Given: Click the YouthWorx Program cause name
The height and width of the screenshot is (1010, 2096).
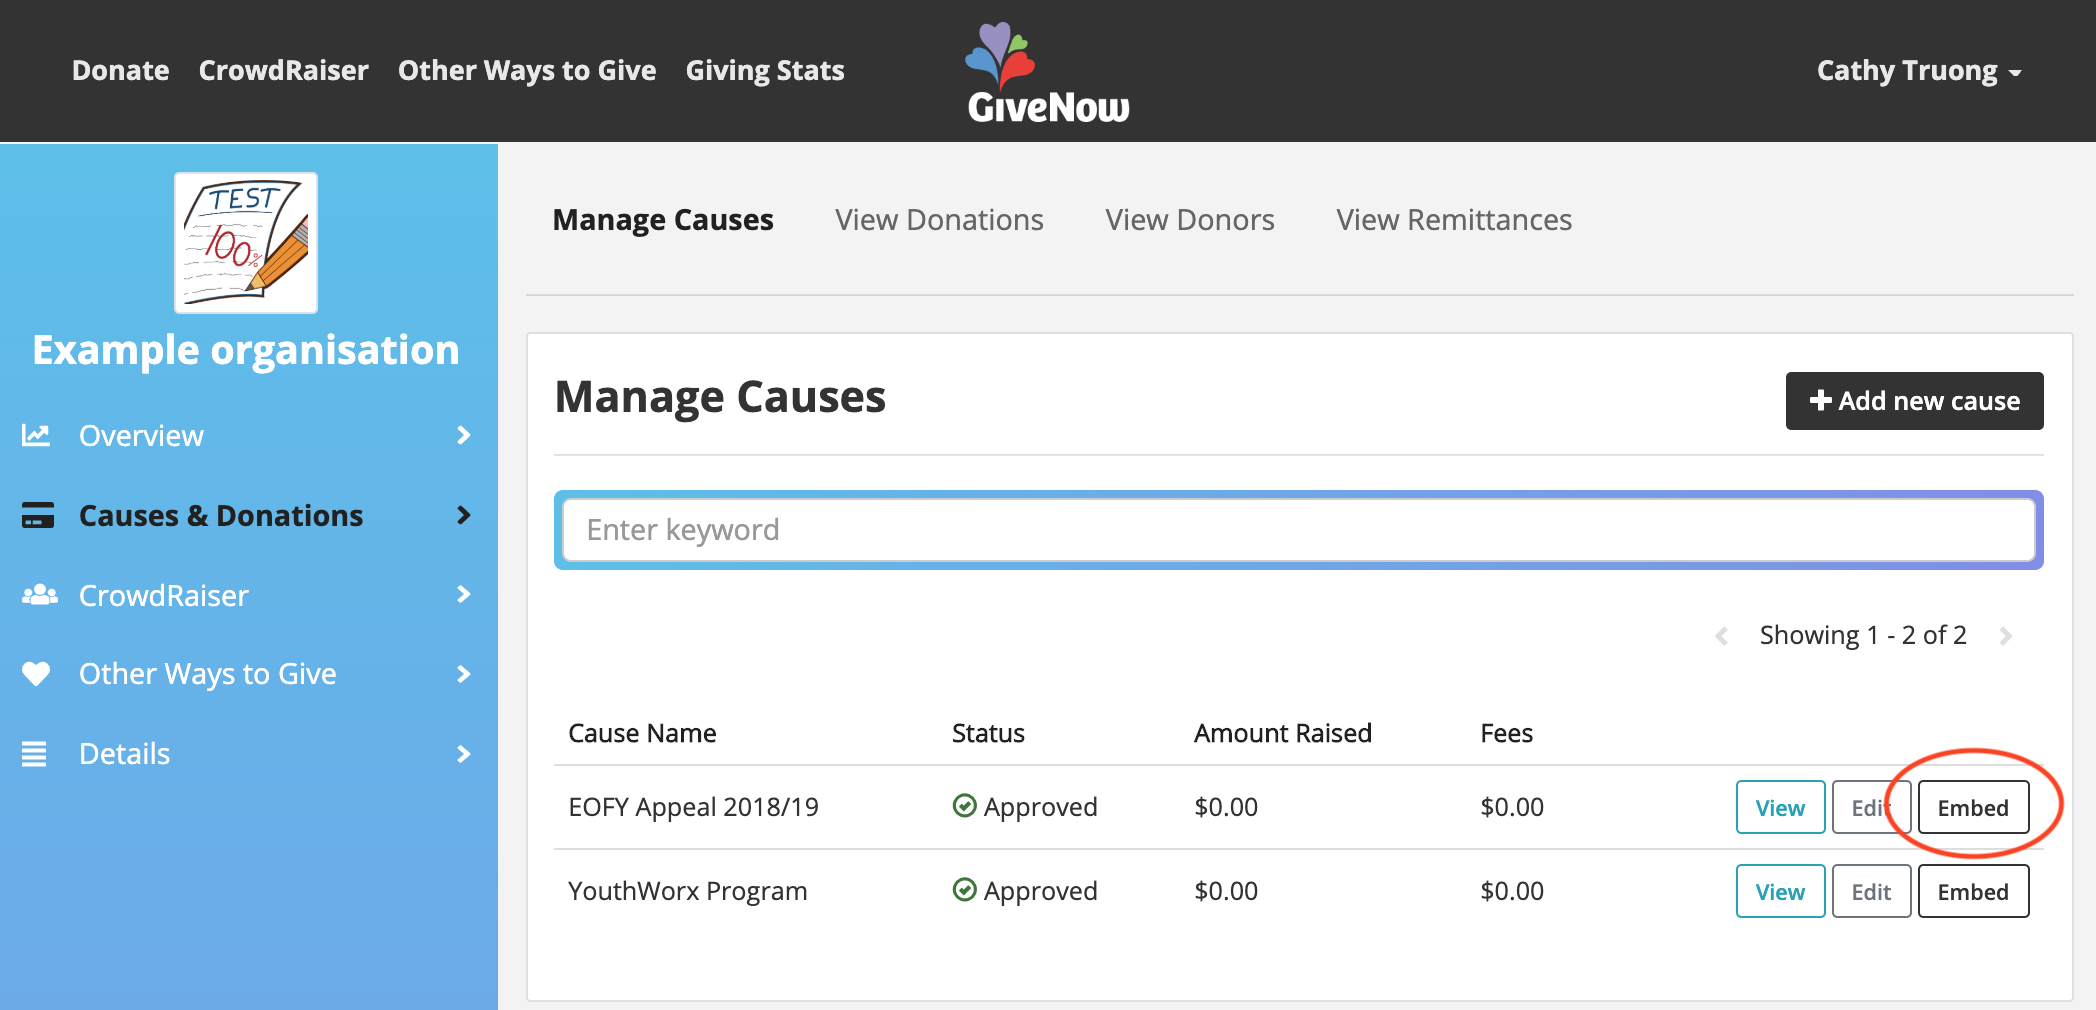Looking at the screenshot, I should pos(687,891).
